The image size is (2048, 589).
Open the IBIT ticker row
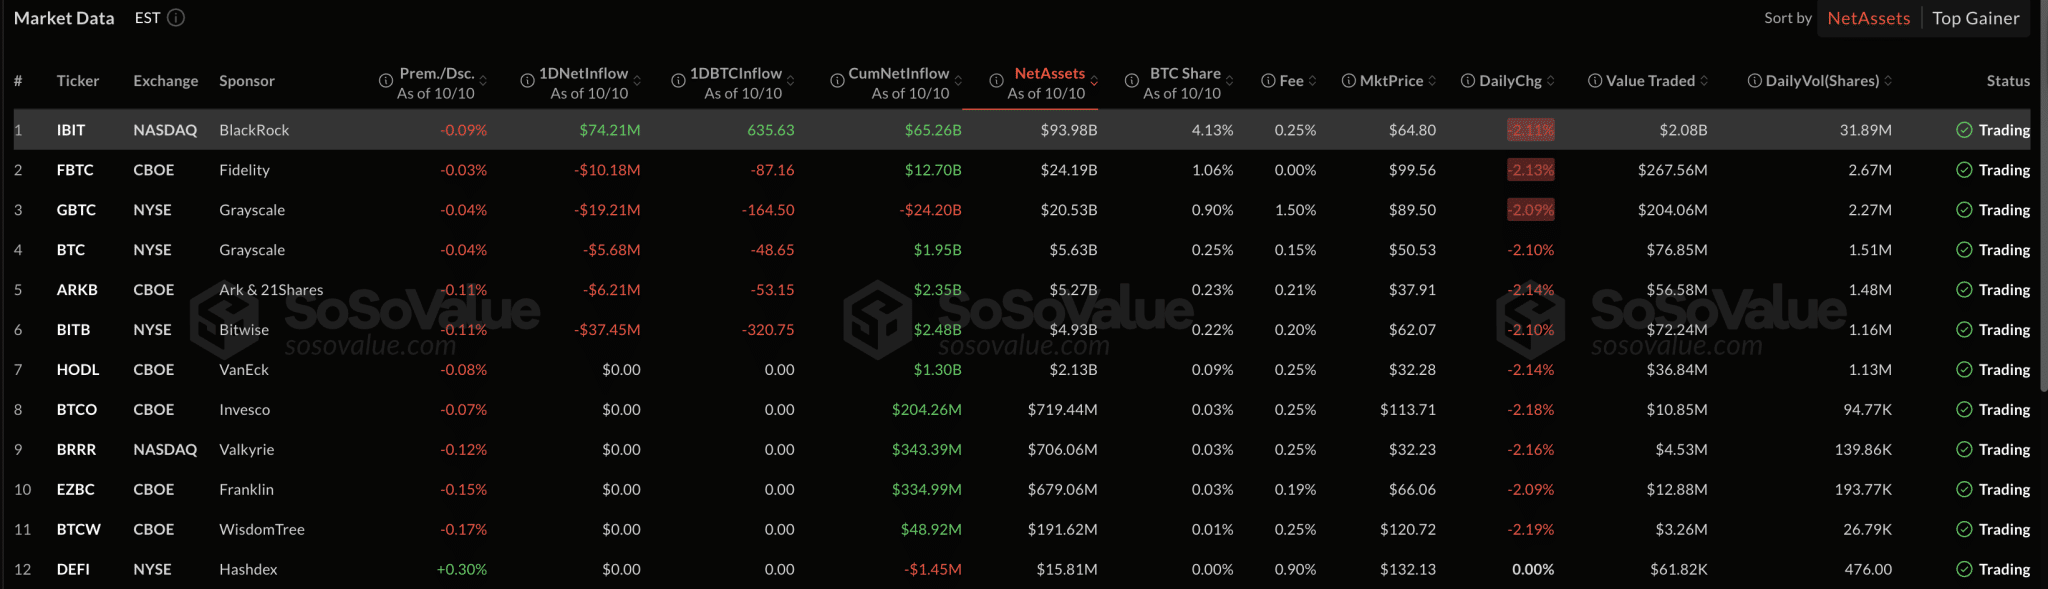point(71,130)
